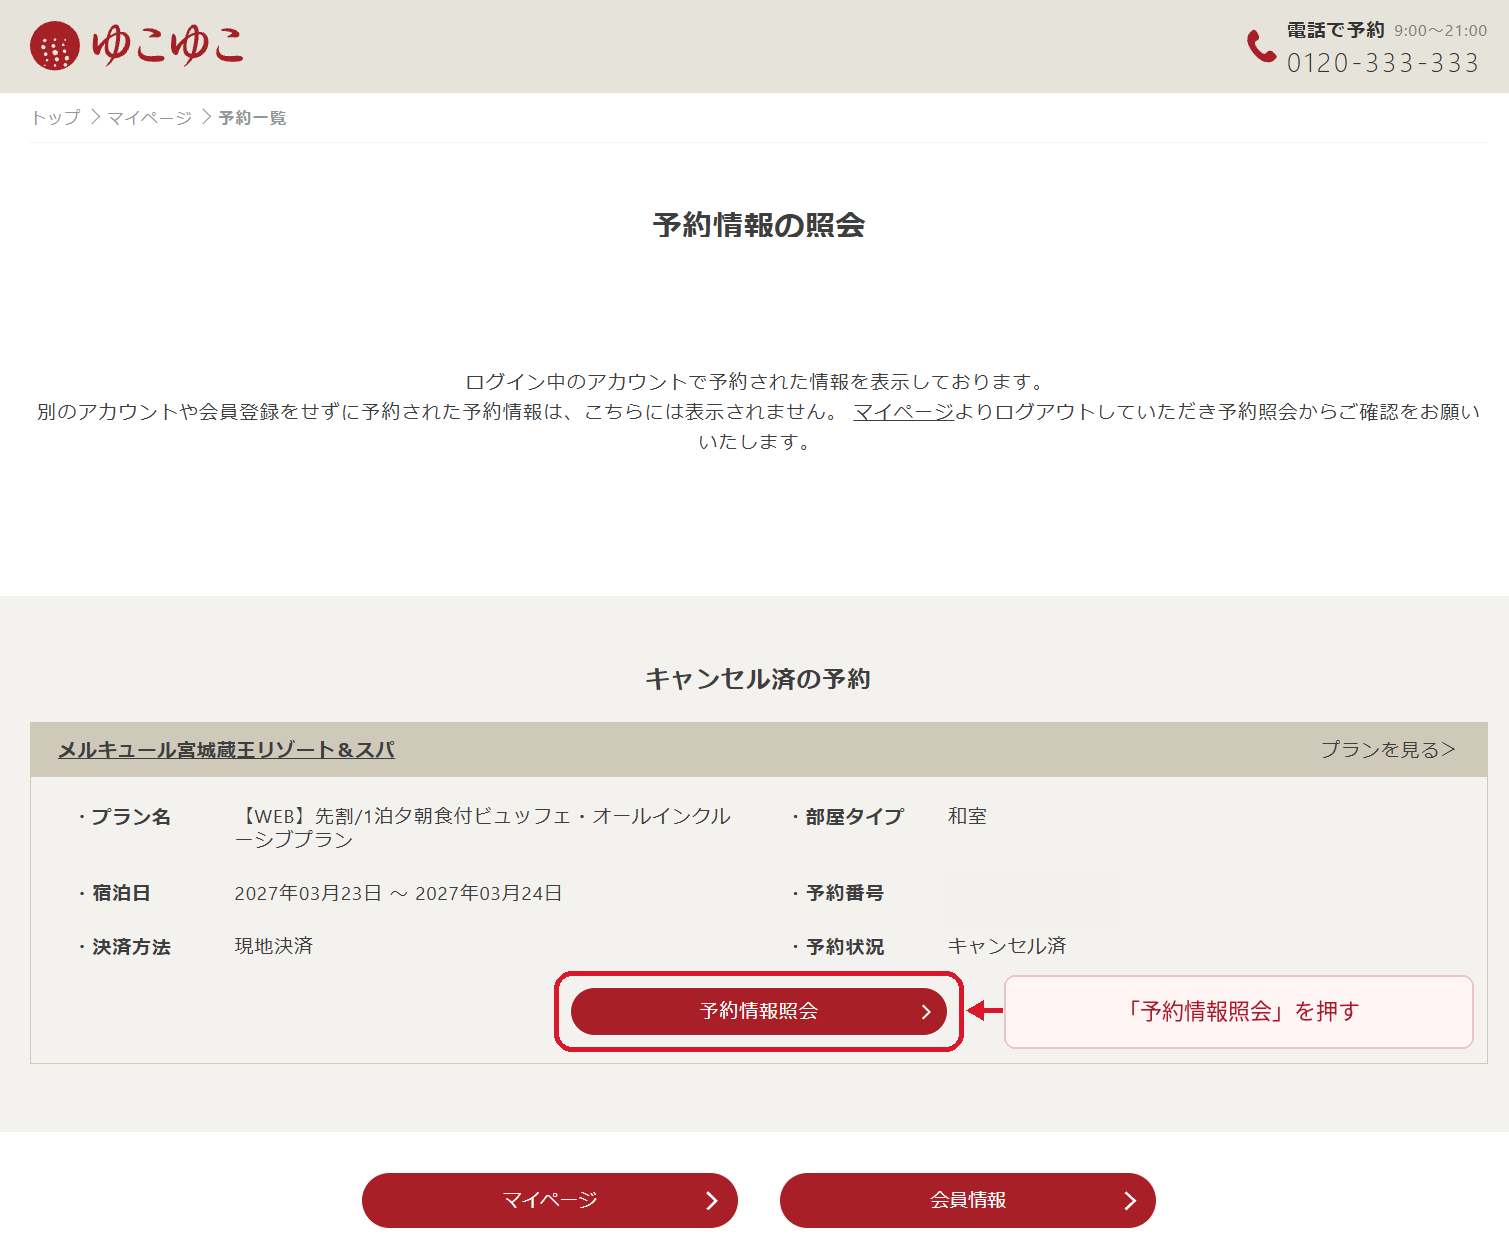Click the red phone icon
The image size is (1509, 1239).
1261,46
